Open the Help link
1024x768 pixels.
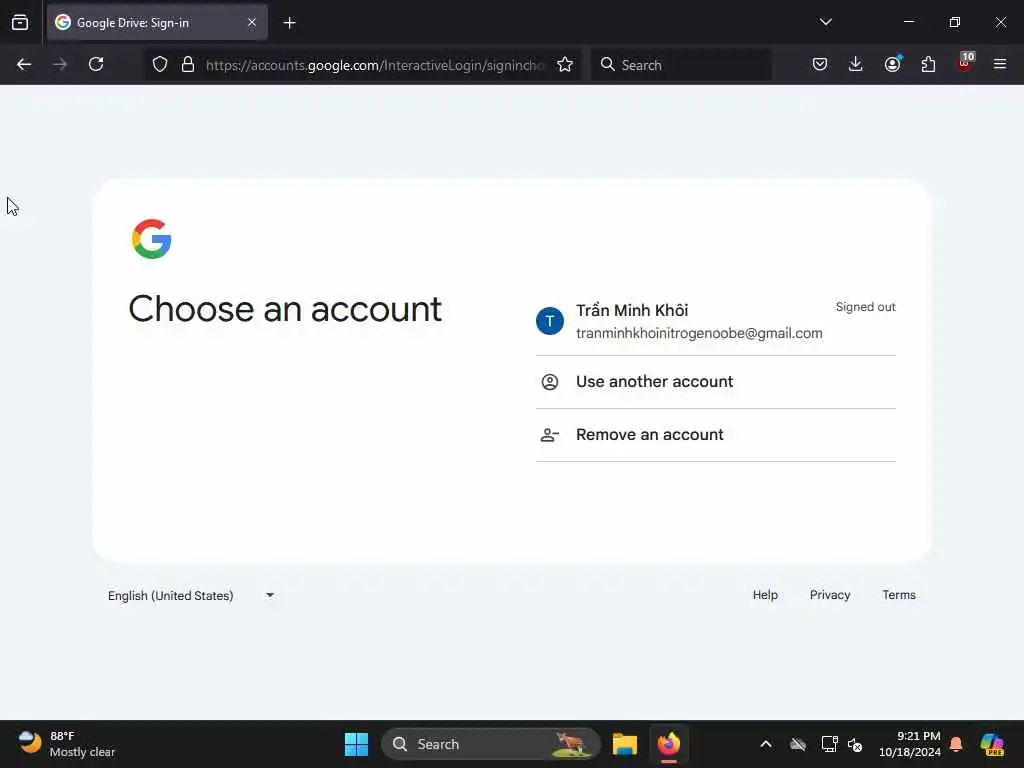tap(765, 595)
